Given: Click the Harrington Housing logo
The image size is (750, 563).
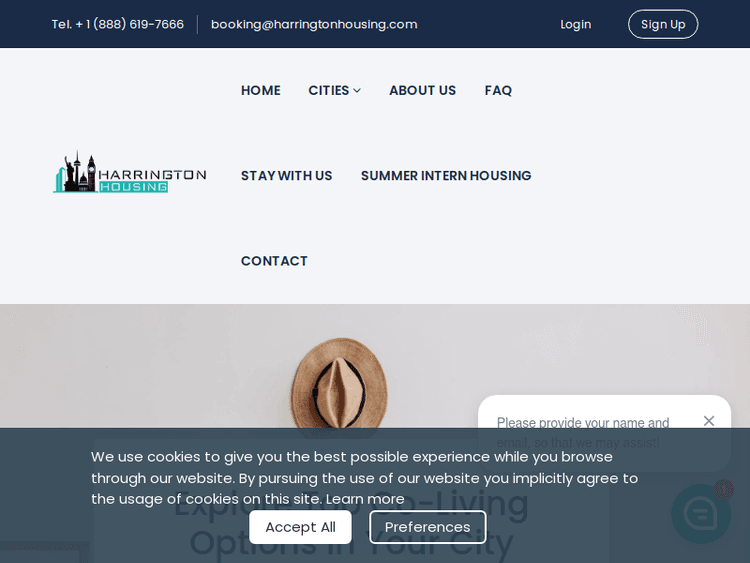Looking at the screenshot, I should click(x=130, y=172).
